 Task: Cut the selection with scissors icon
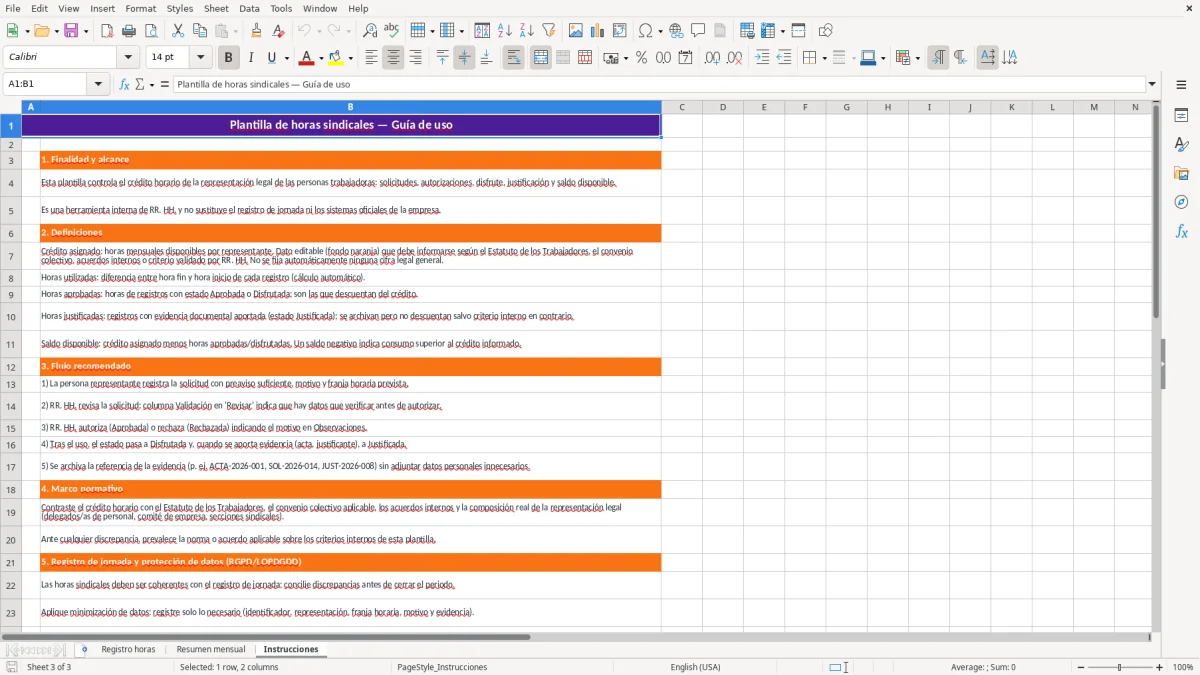[x=178, y=31]
